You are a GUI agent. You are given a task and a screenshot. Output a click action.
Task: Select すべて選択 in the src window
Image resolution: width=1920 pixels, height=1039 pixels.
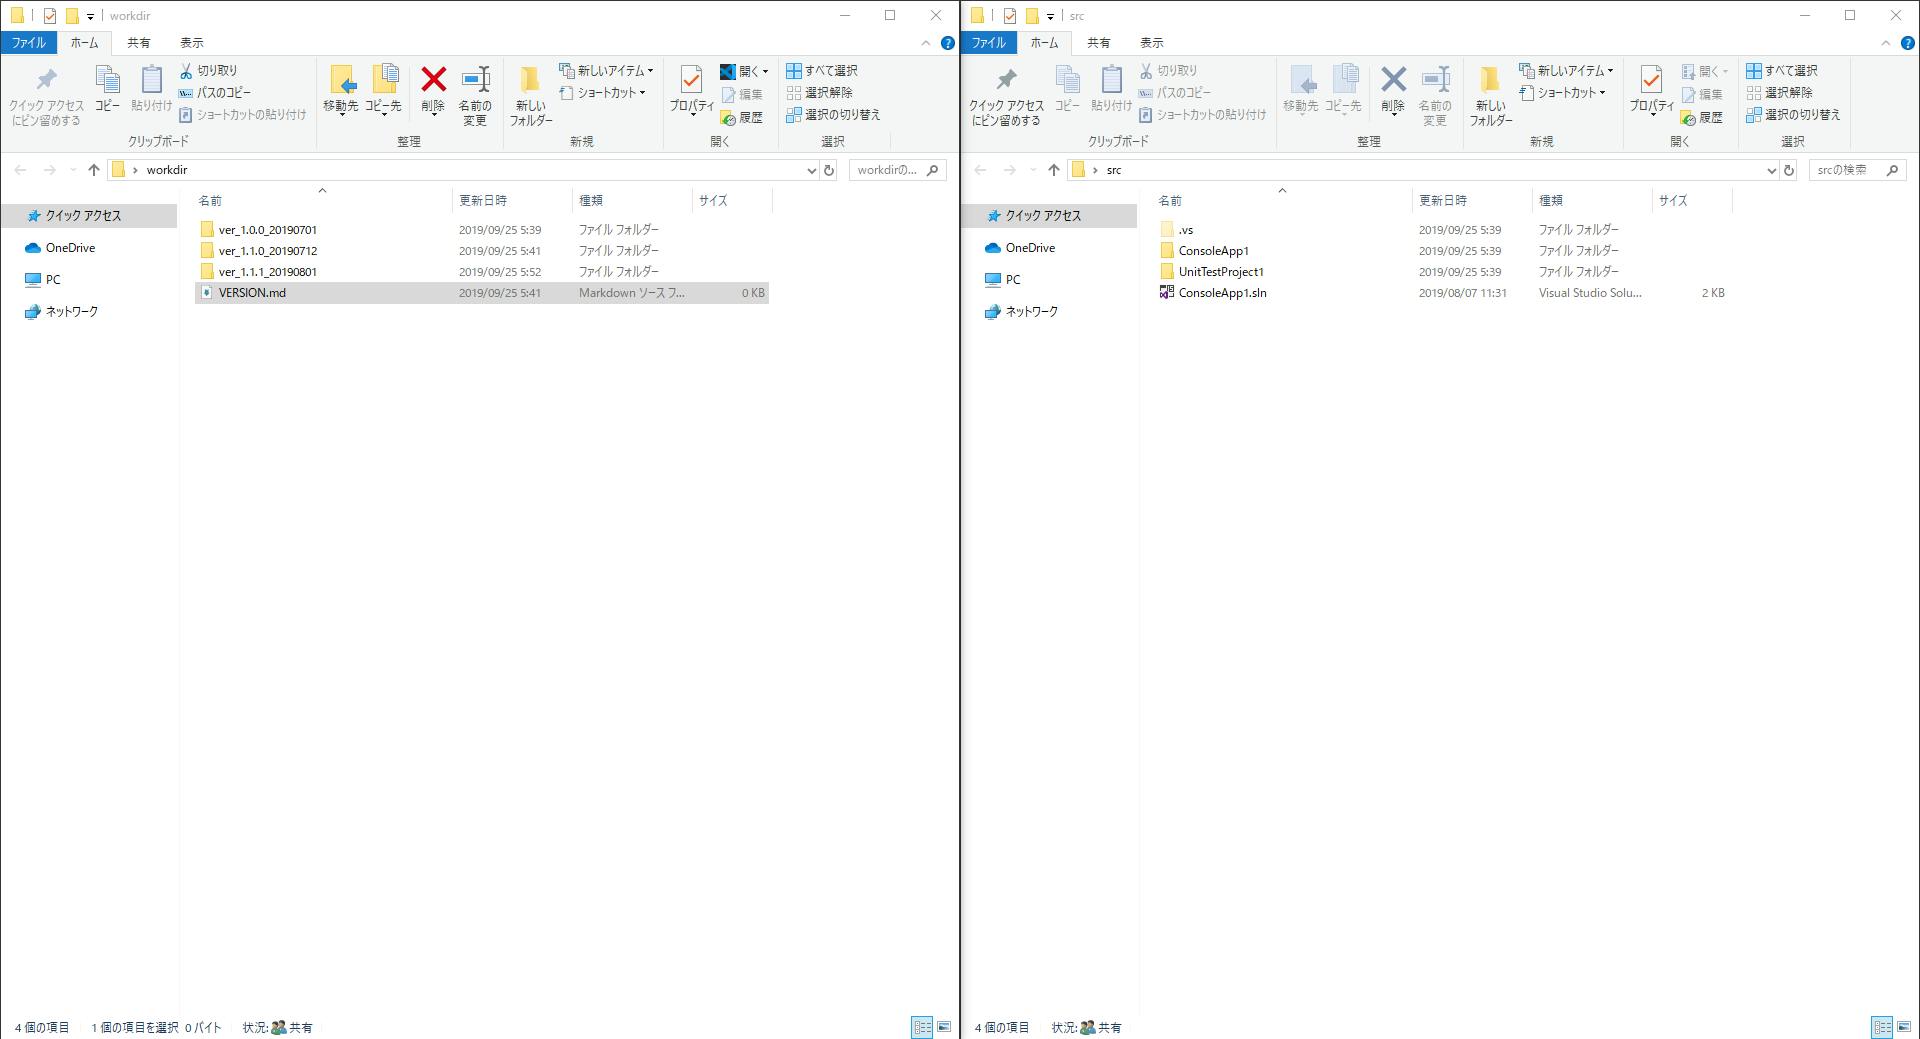[x=1790, y=70]
